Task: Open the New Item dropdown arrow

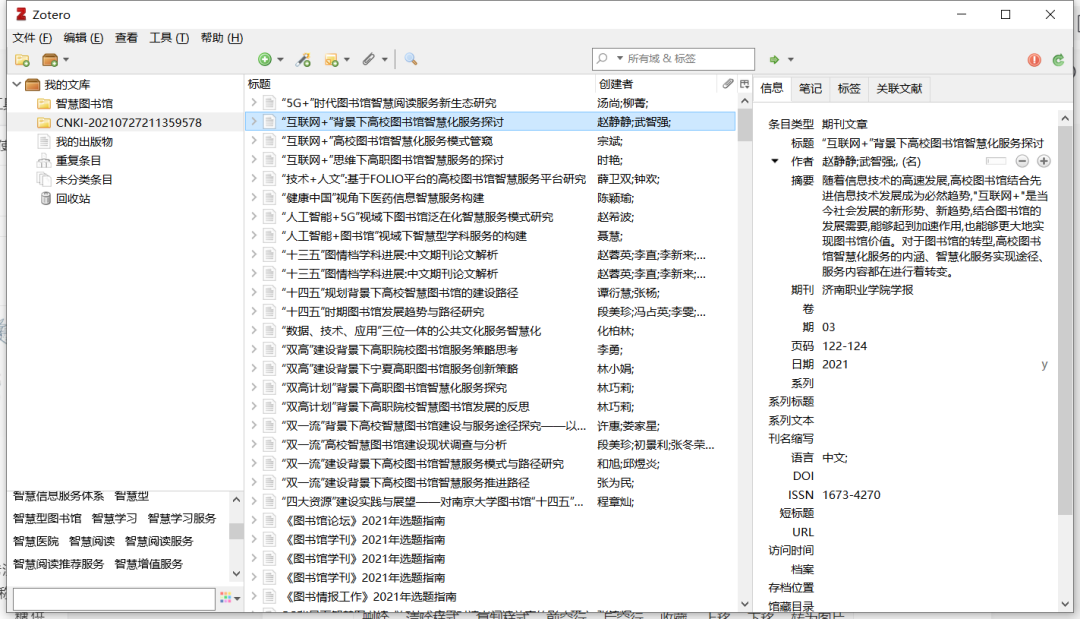Action: (280, 60)
